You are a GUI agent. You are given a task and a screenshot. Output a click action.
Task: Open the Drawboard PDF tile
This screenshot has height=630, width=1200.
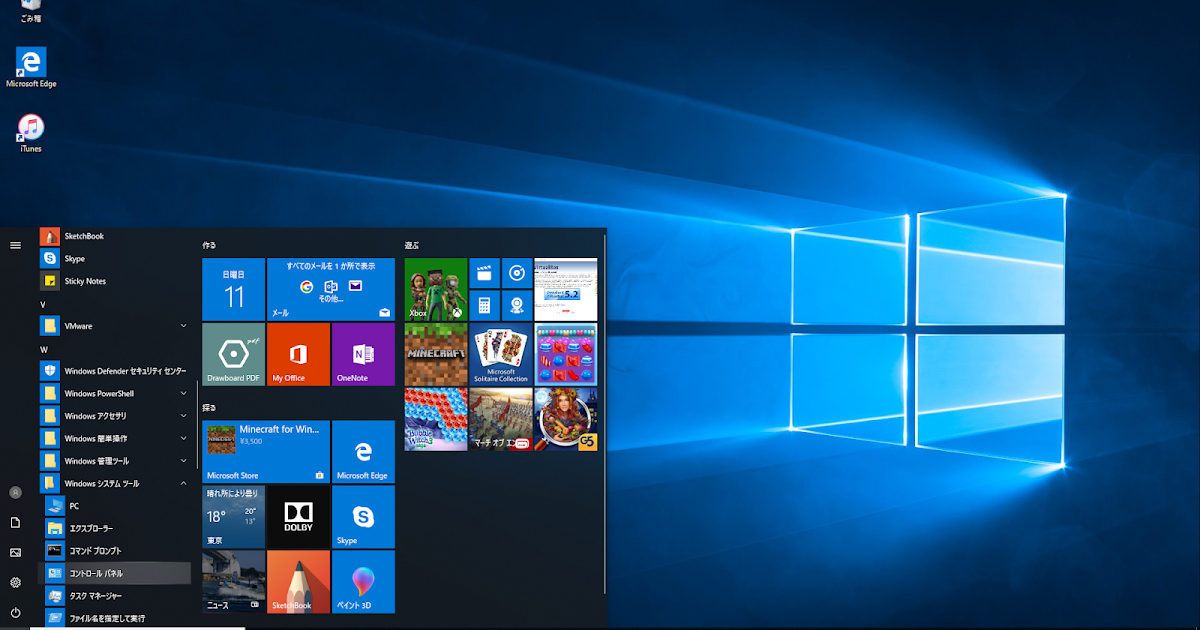(234, 354)
